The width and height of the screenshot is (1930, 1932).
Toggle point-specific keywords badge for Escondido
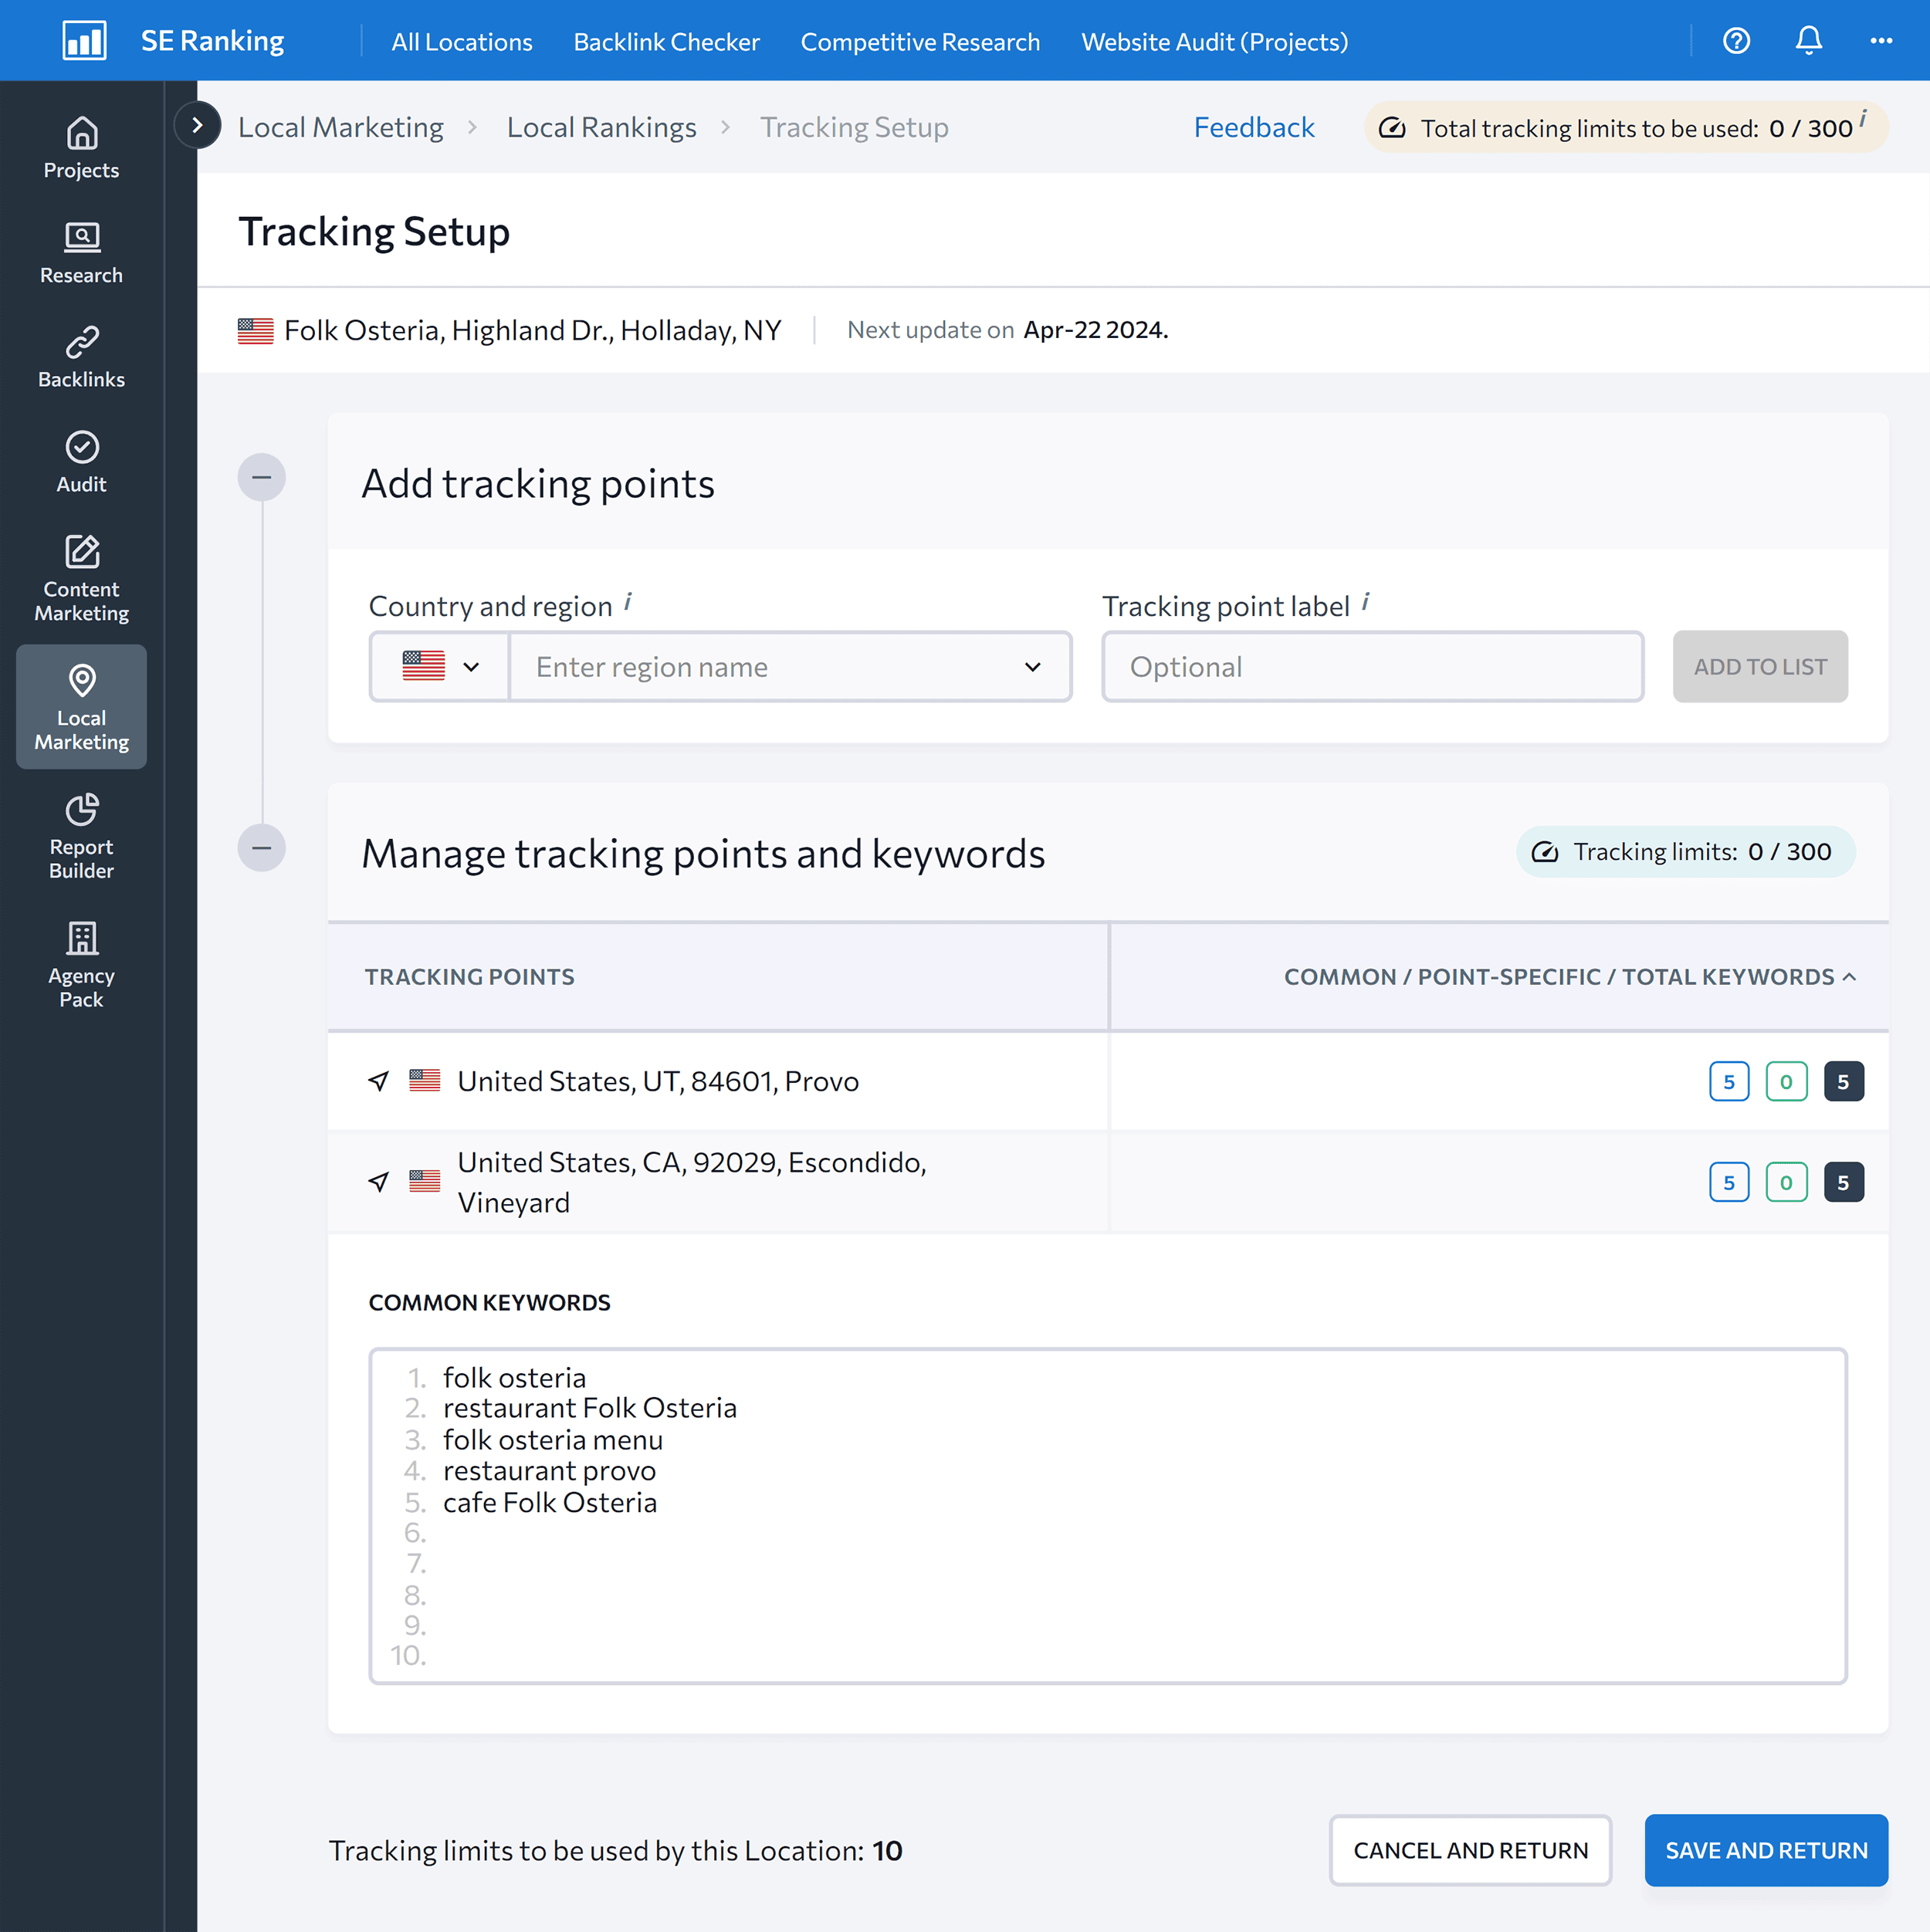(x=1787, y=1181)
